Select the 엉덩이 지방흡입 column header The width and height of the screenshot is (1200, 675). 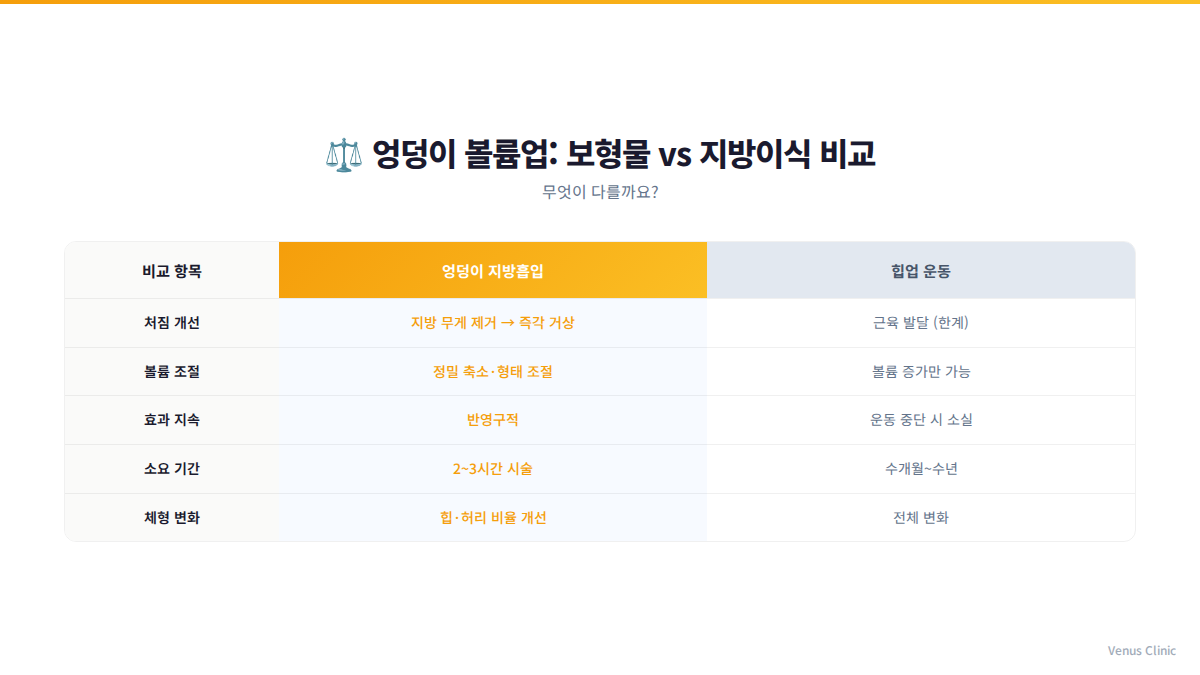click(x=493, y=270)
